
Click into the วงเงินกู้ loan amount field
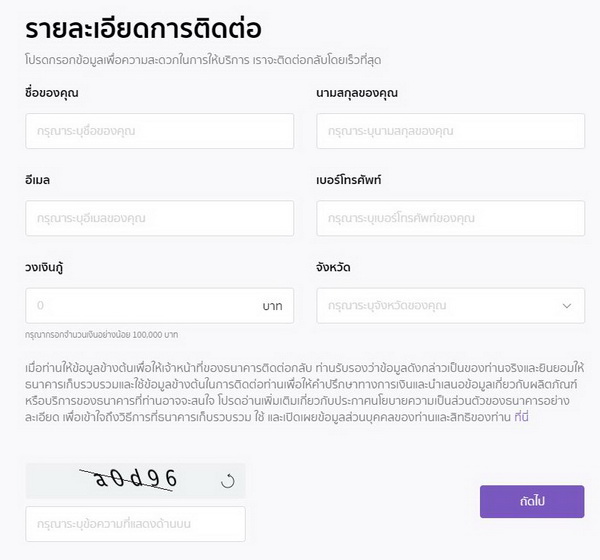coord(160,306)
